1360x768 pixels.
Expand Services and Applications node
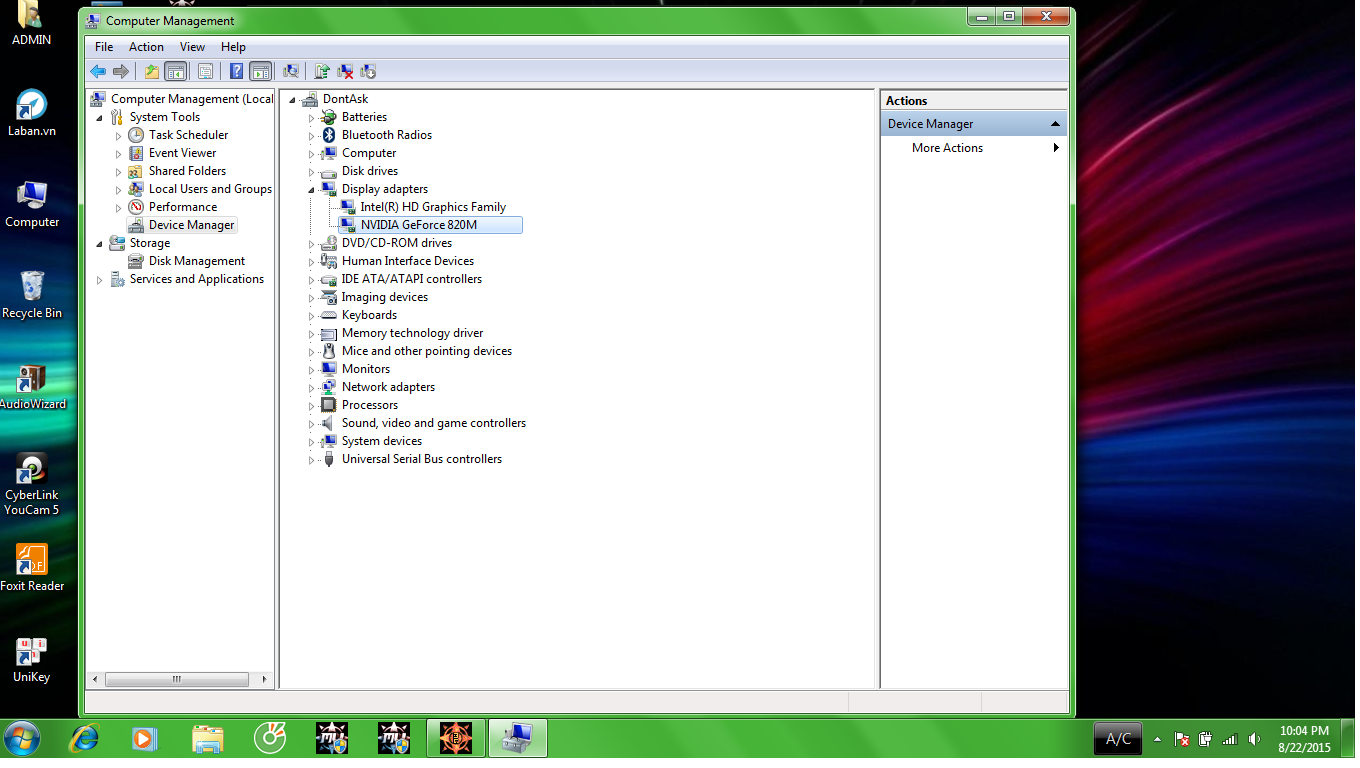click(100, 279)
